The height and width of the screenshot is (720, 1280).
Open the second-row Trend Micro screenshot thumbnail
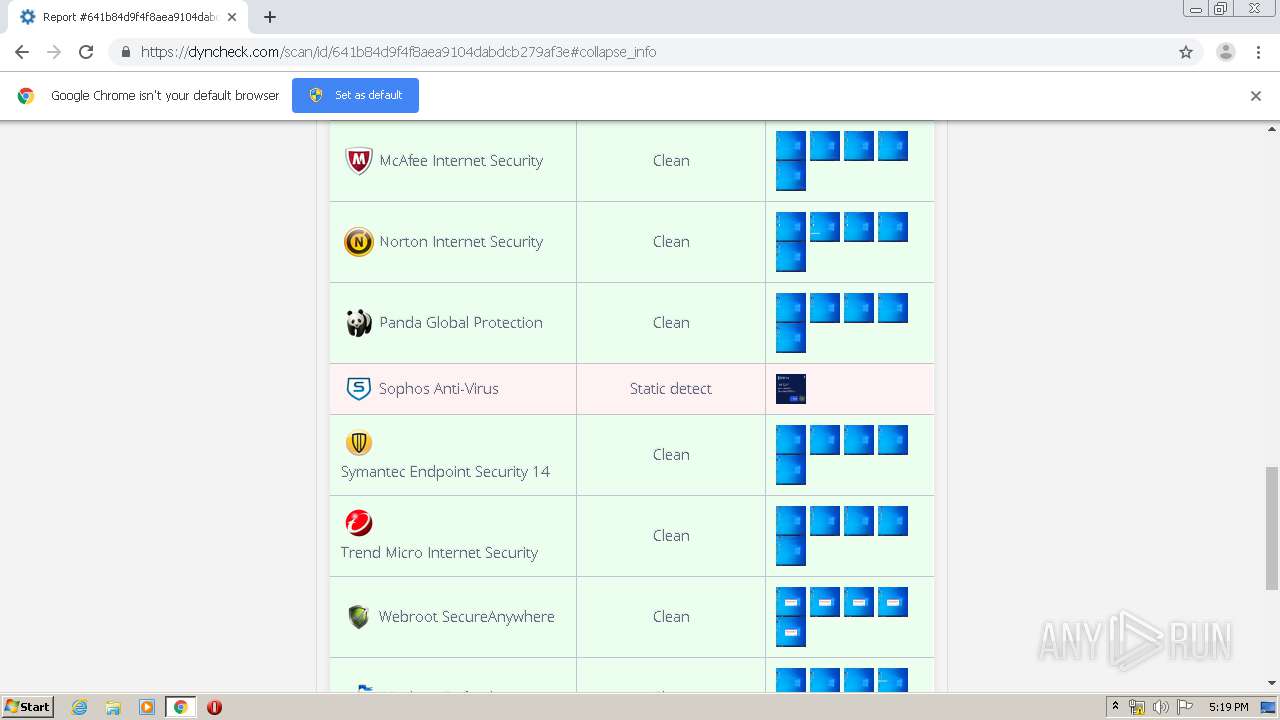[x=791, y=551]
